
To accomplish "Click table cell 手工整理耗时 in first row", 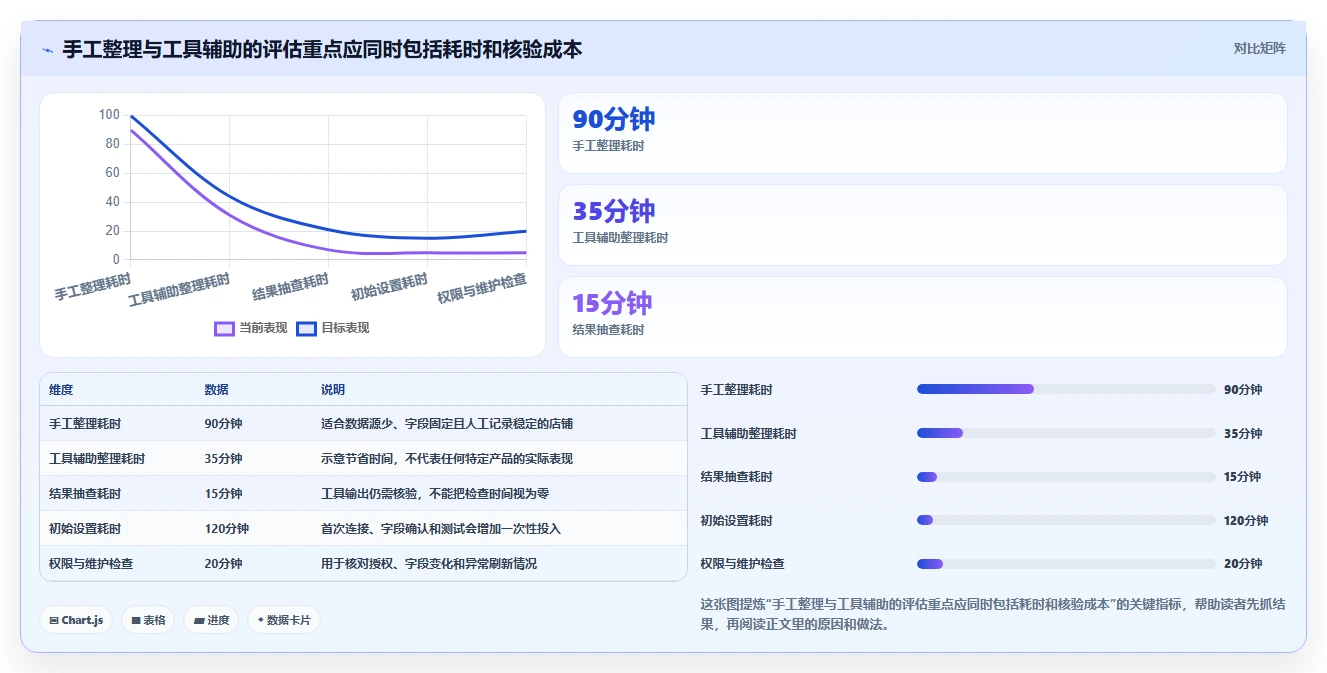I will click(x=85, y=424).
